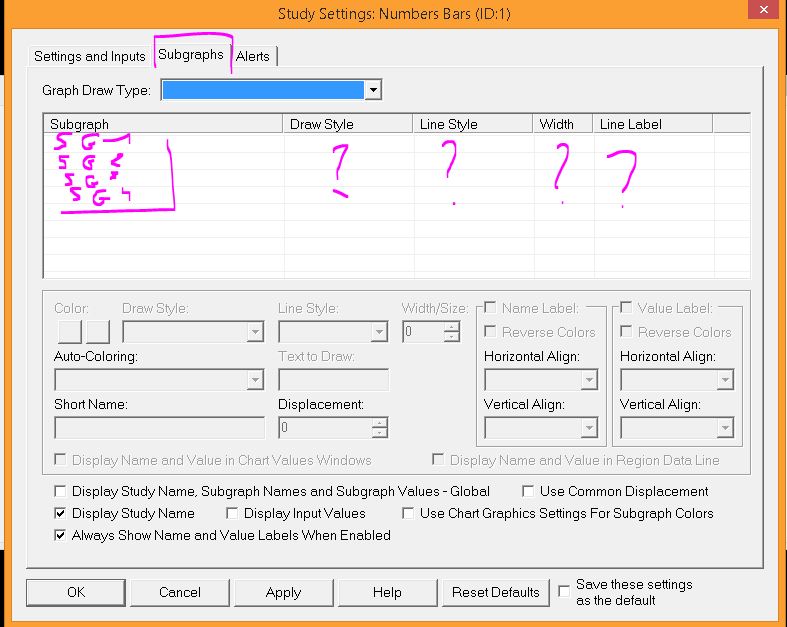The image size is (787, 627).
Task: Toggle Reverse Colors under Name Label
Action: coord(490,331)
